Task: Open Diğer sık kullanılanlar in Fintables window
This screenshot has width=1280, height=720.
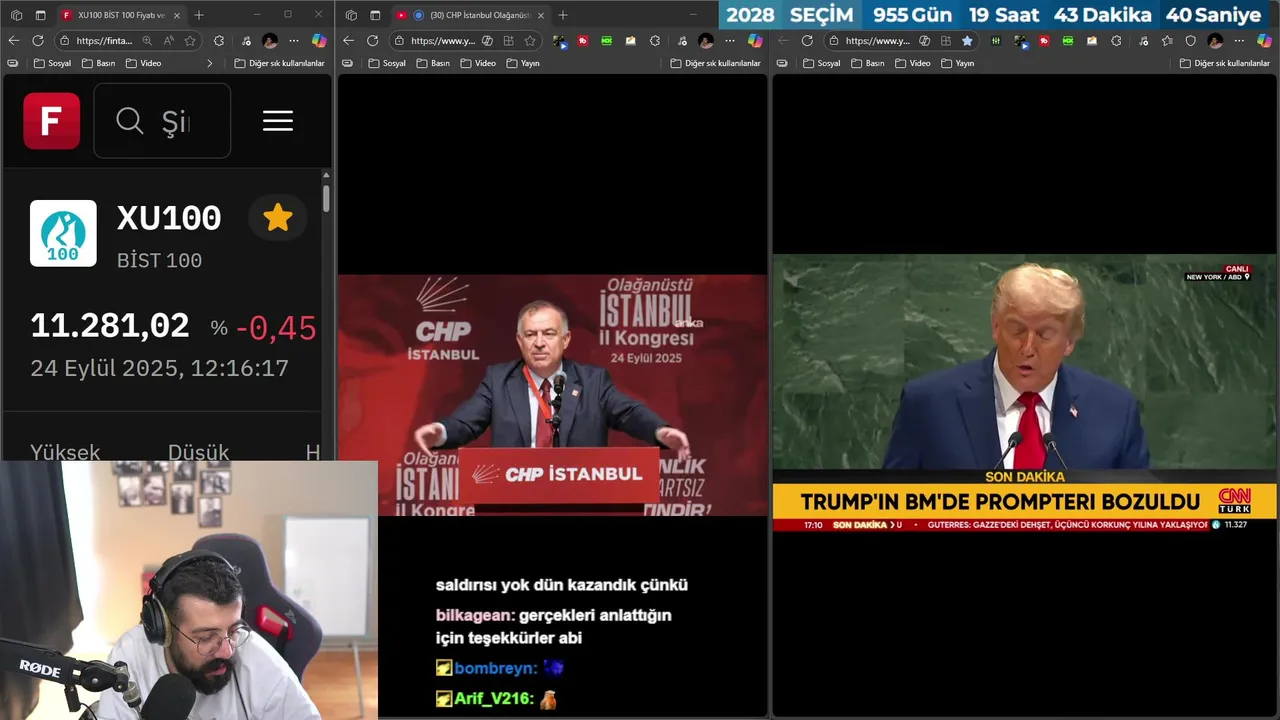Action: [x=279, y=63]
